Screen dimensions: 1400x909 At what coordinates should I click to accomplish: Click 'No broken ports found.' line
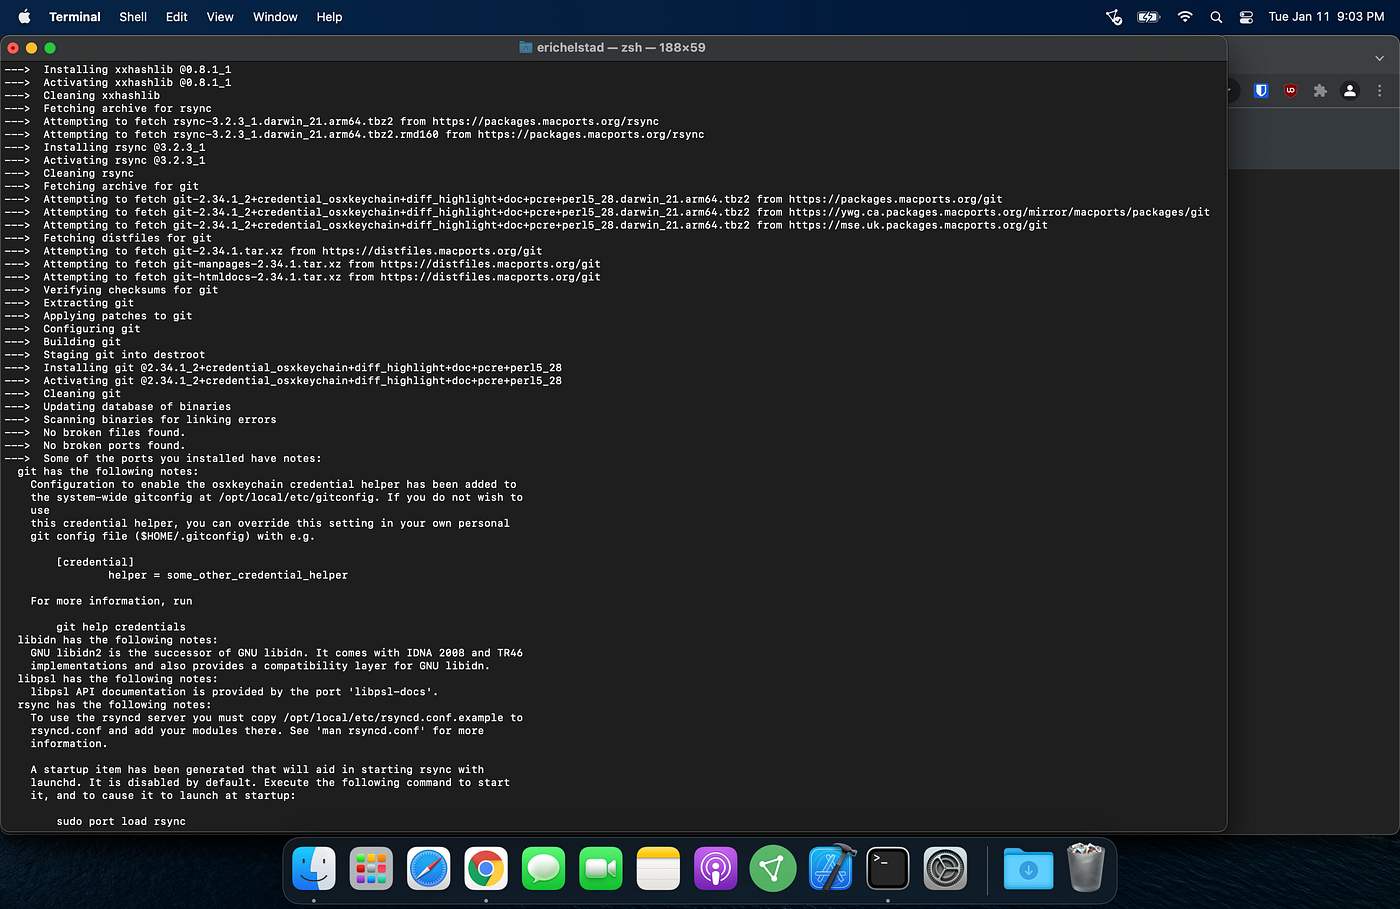pos(114,445)
